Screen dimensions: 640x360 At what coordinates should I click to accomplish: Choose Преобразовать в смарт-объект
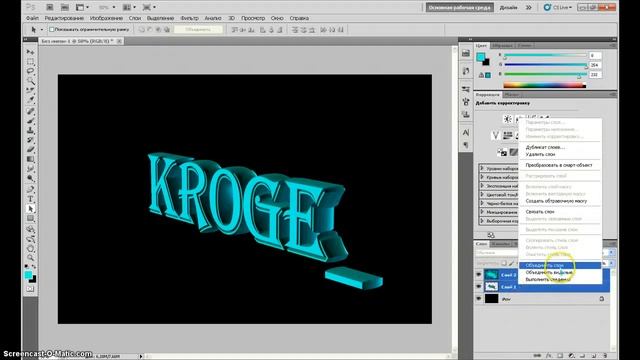point(560,165)
